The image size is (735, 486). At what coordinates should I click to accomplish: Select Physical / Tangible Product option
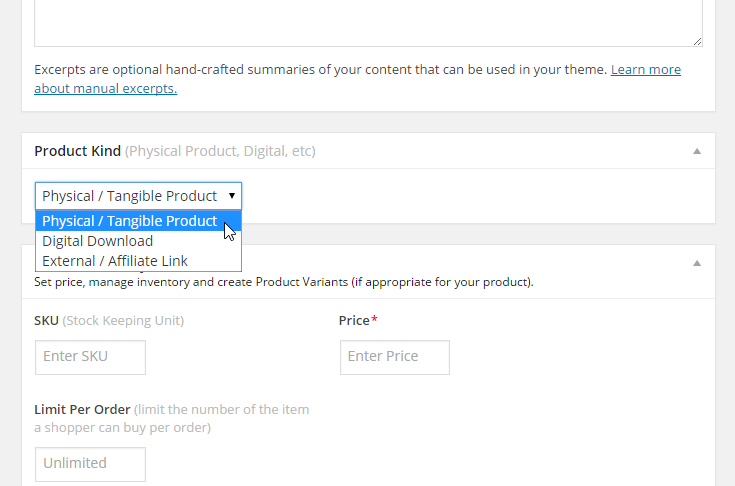(x=130, y=221)
